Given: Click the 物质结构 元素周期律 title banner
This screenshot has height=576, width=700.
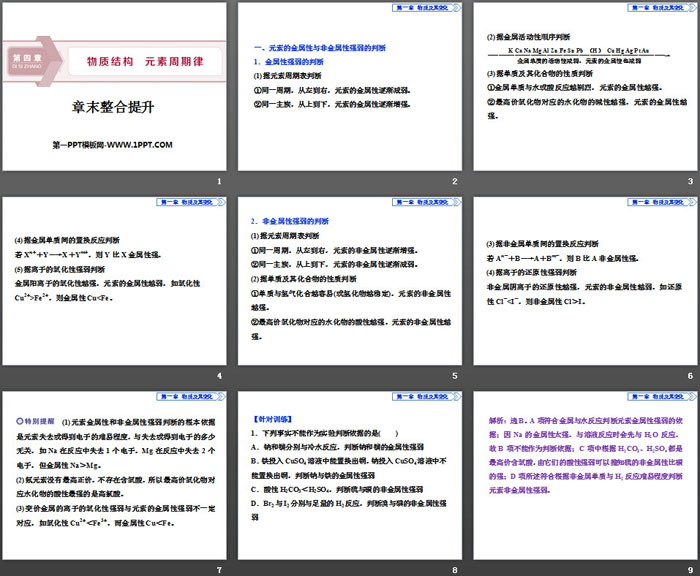Looking at the screenshot, I should point(145,62).
